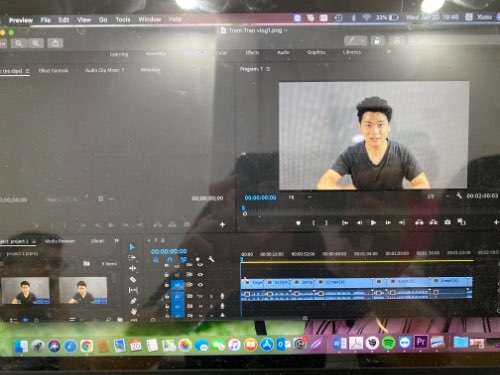Switch to Media Browser tab
The image size is (500, 375).
[60, 241]
